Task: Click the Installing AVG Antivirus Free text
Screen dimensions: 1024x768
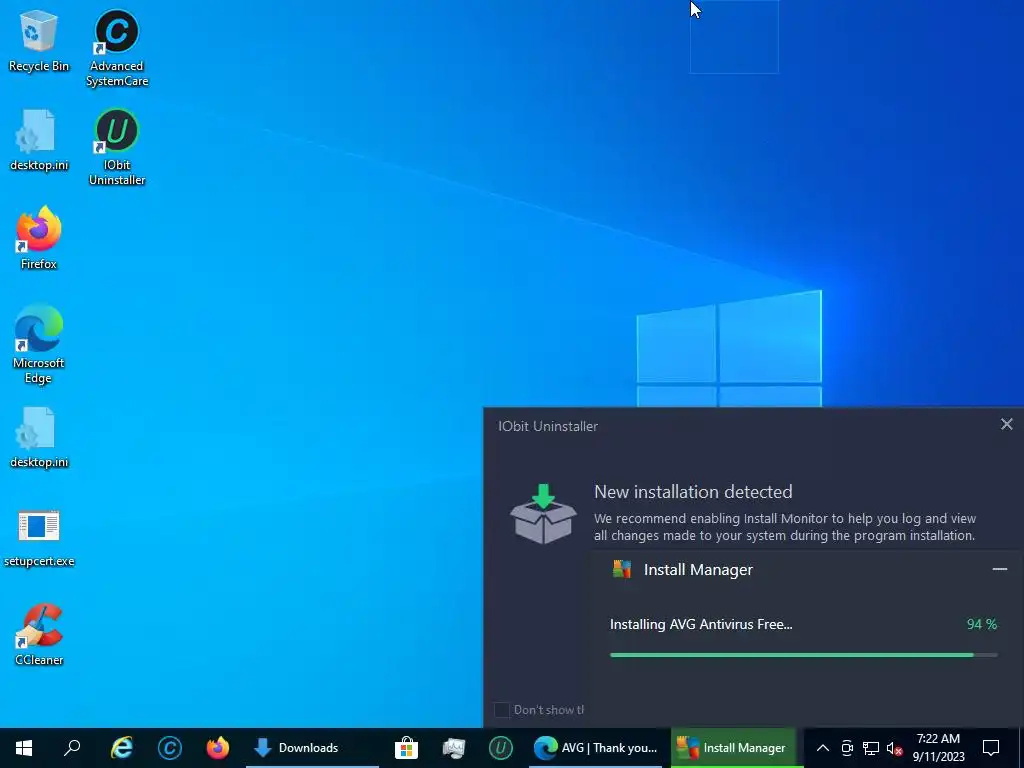Action: 701,624
